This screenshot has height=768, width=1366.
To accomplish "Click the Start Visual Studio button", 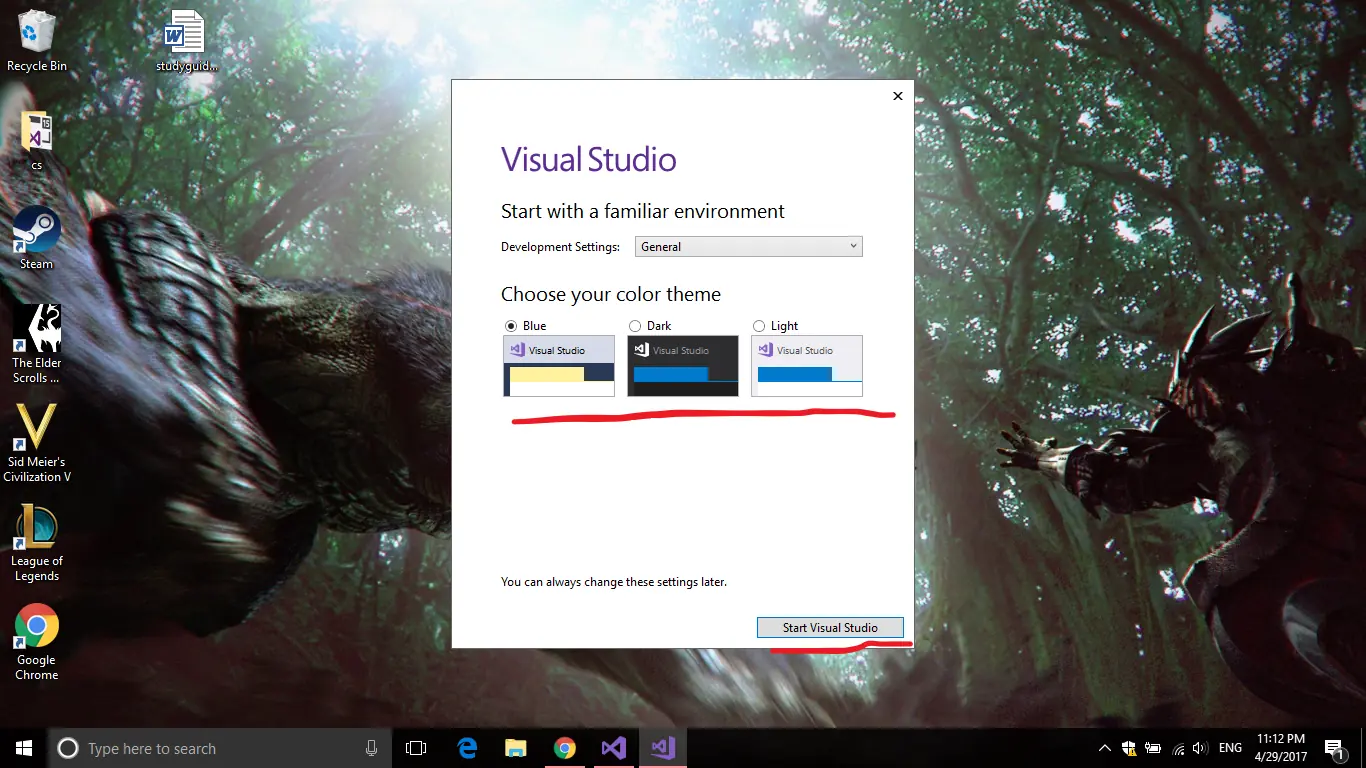I will 830,628.
